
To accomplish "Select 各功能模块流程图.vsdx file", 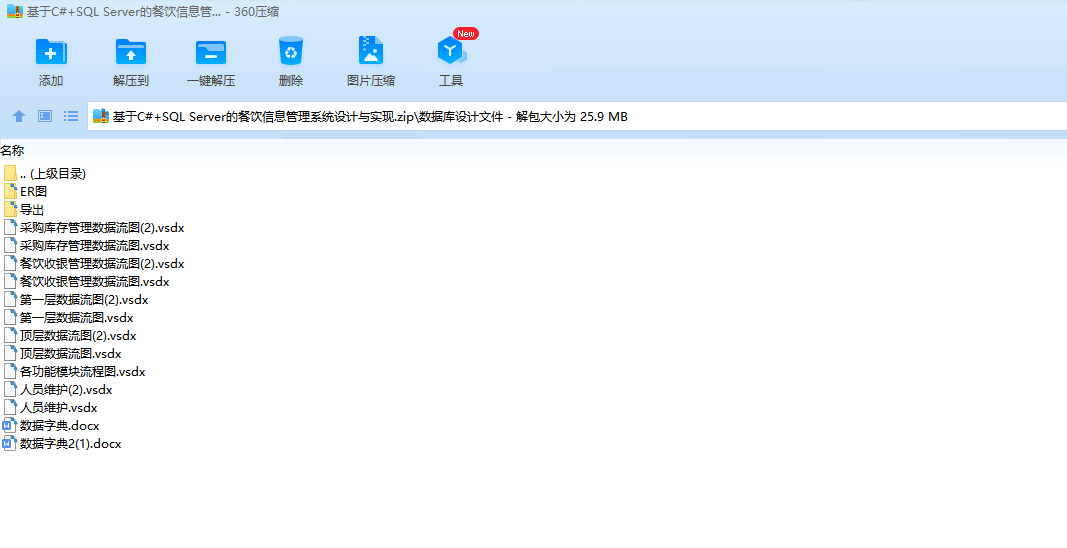I will 74,372.
